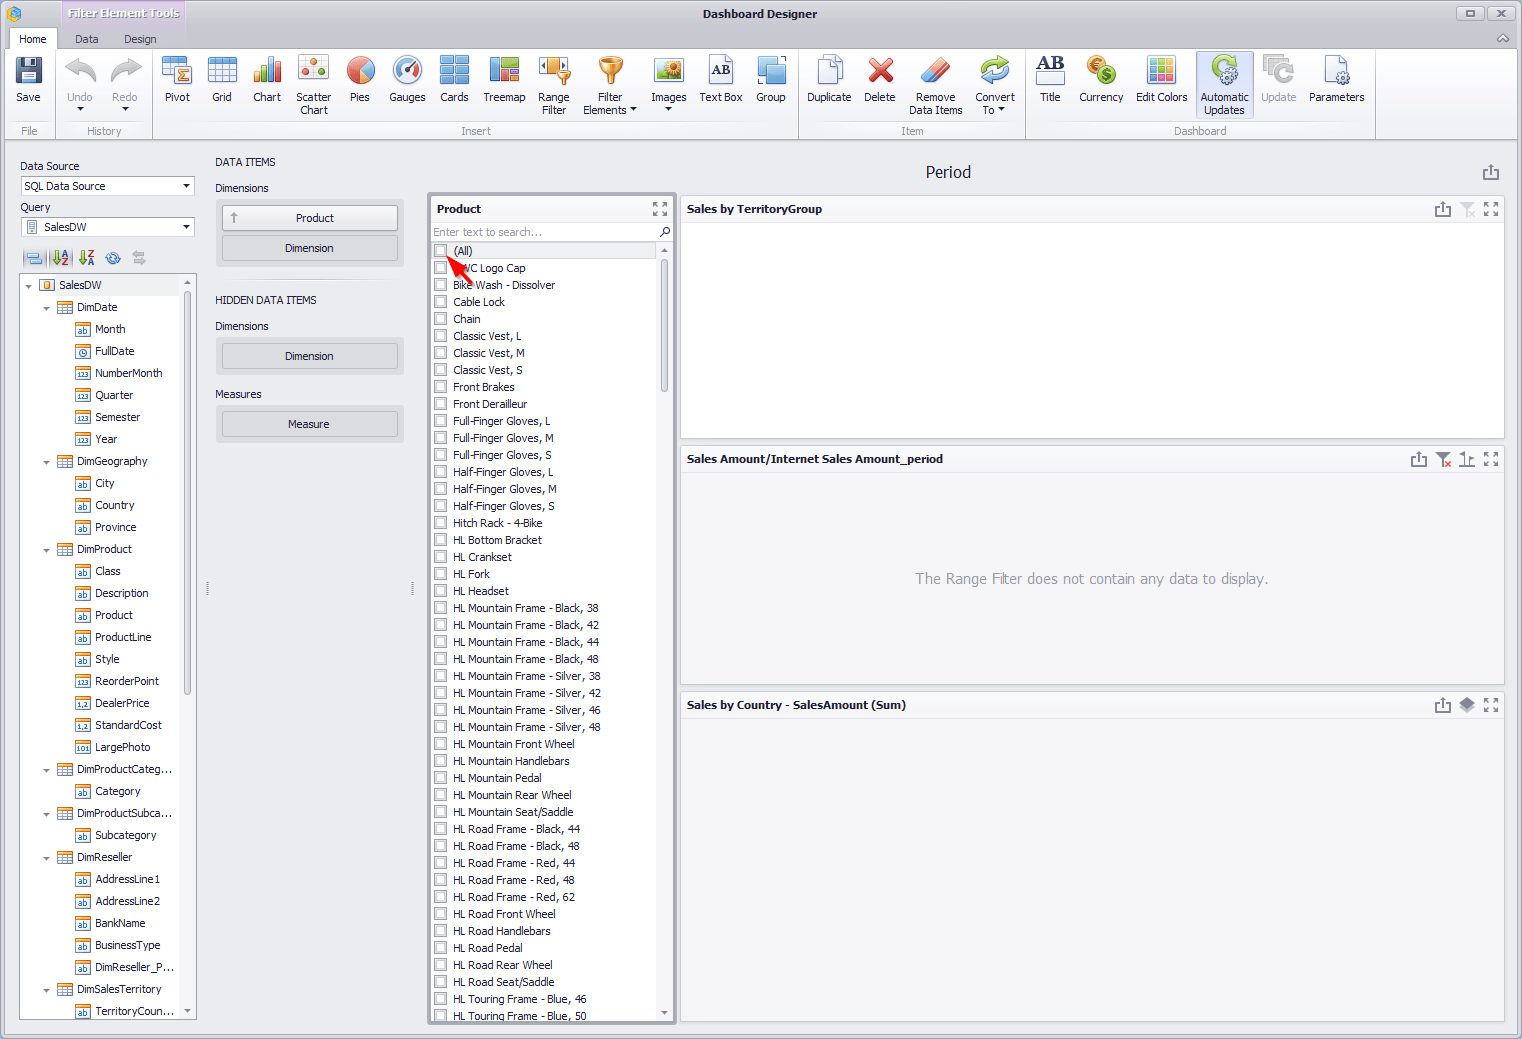Collapse the DimProduct table node
1522x1039 pixels.
tap(46, 550)
